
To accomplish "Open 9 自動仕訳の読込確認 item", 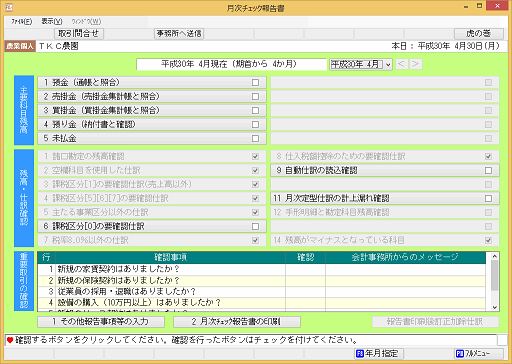I will click(x=385, y=170).
